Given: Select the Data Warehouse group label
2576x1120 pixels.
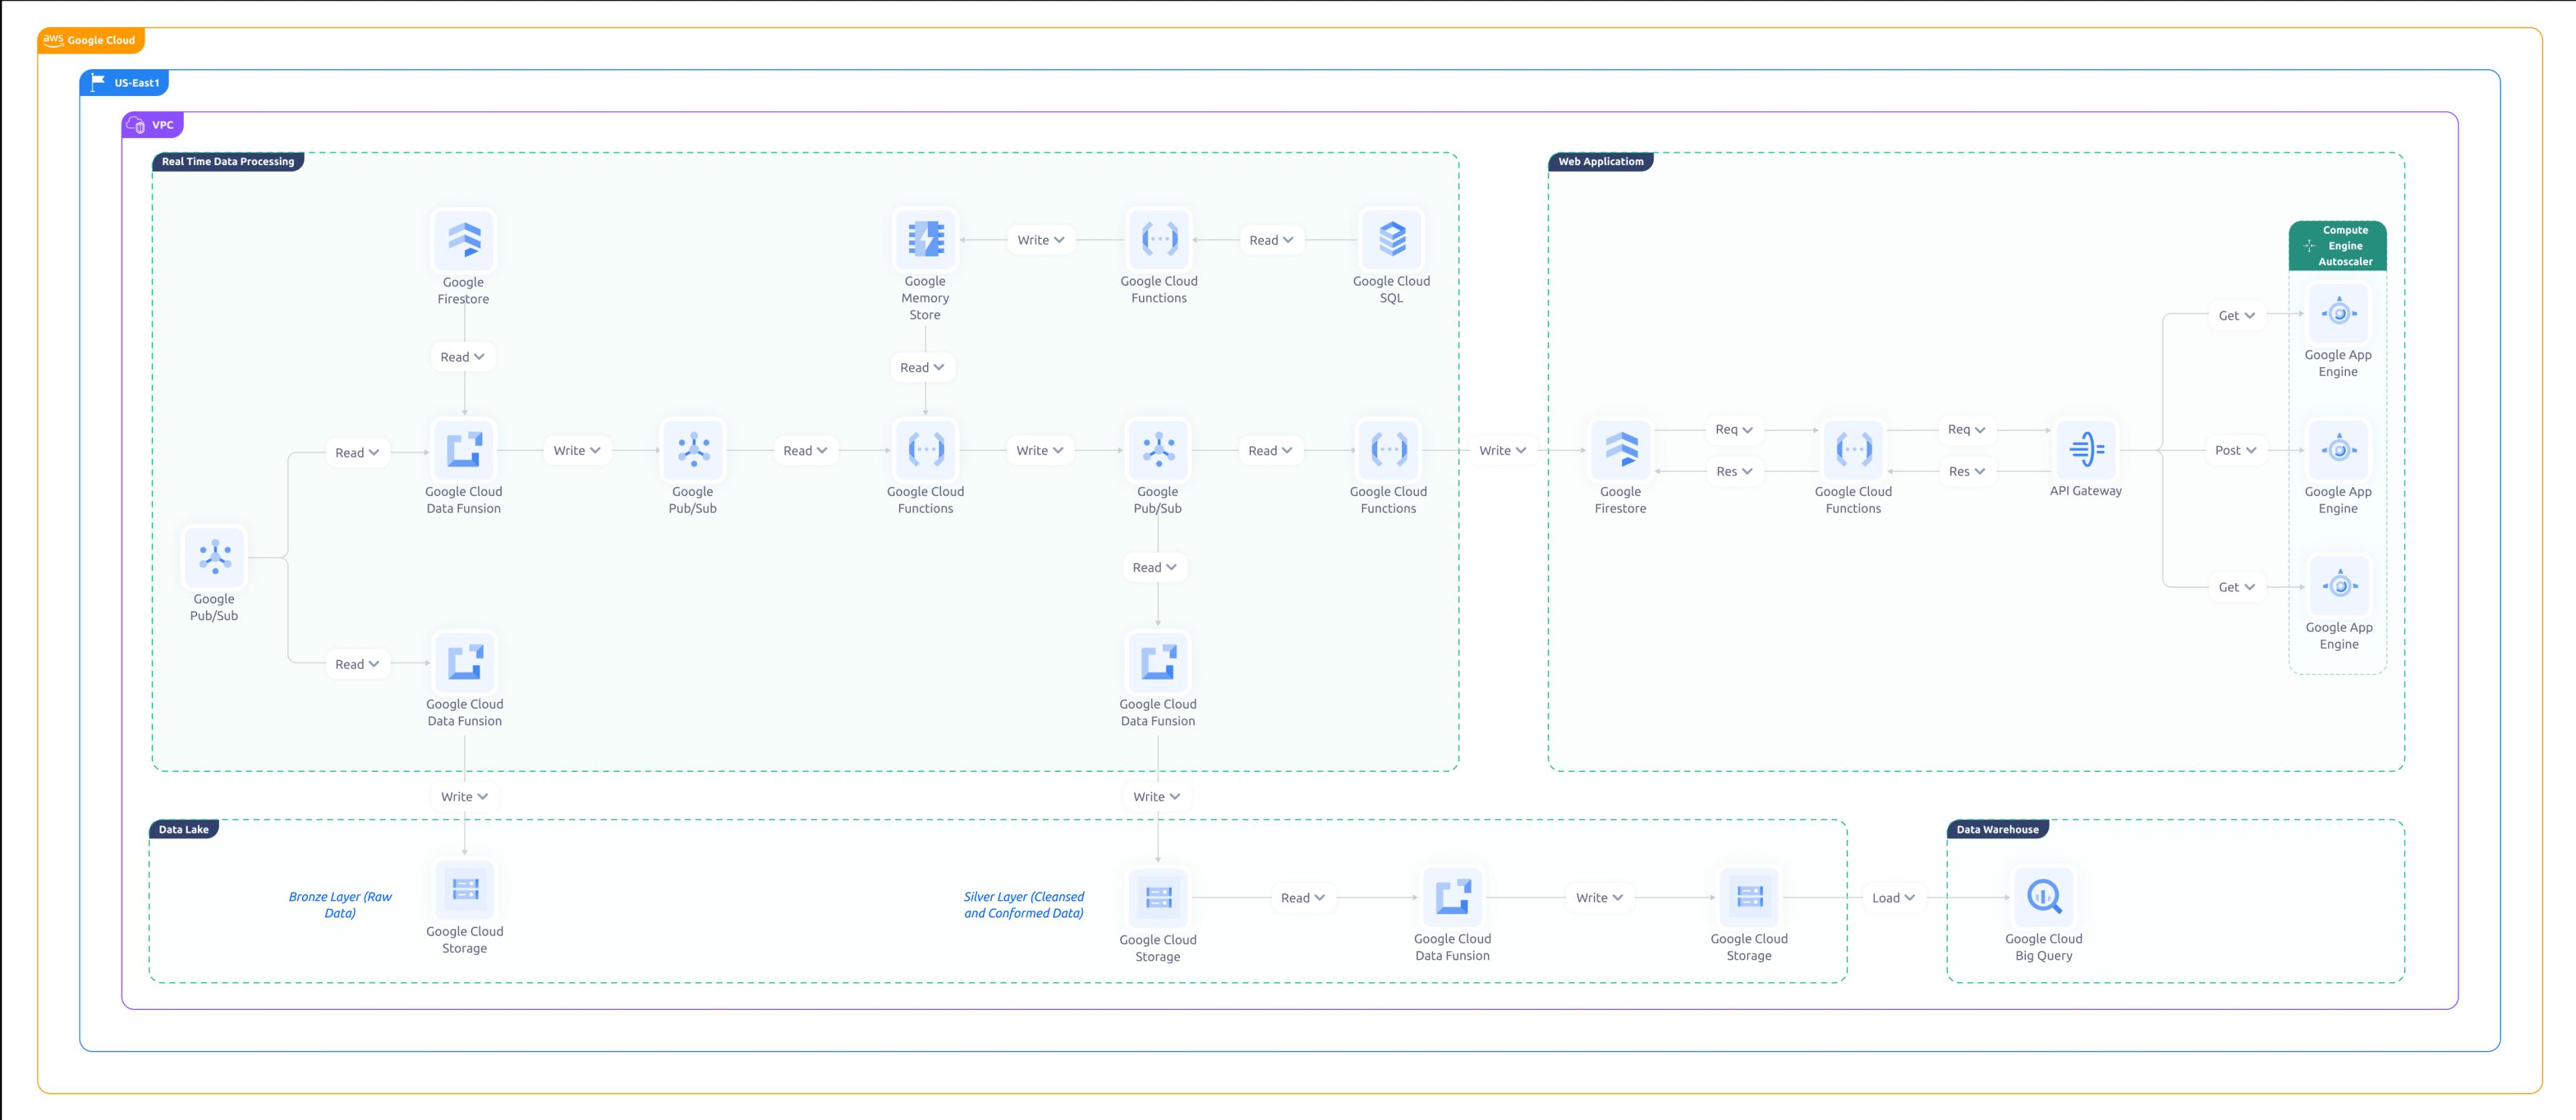Looking at the screenshot, I should tap(1999, 829).
